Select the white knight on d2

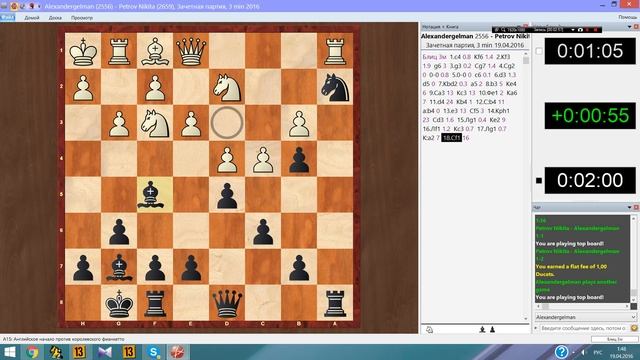click(227, 87)
